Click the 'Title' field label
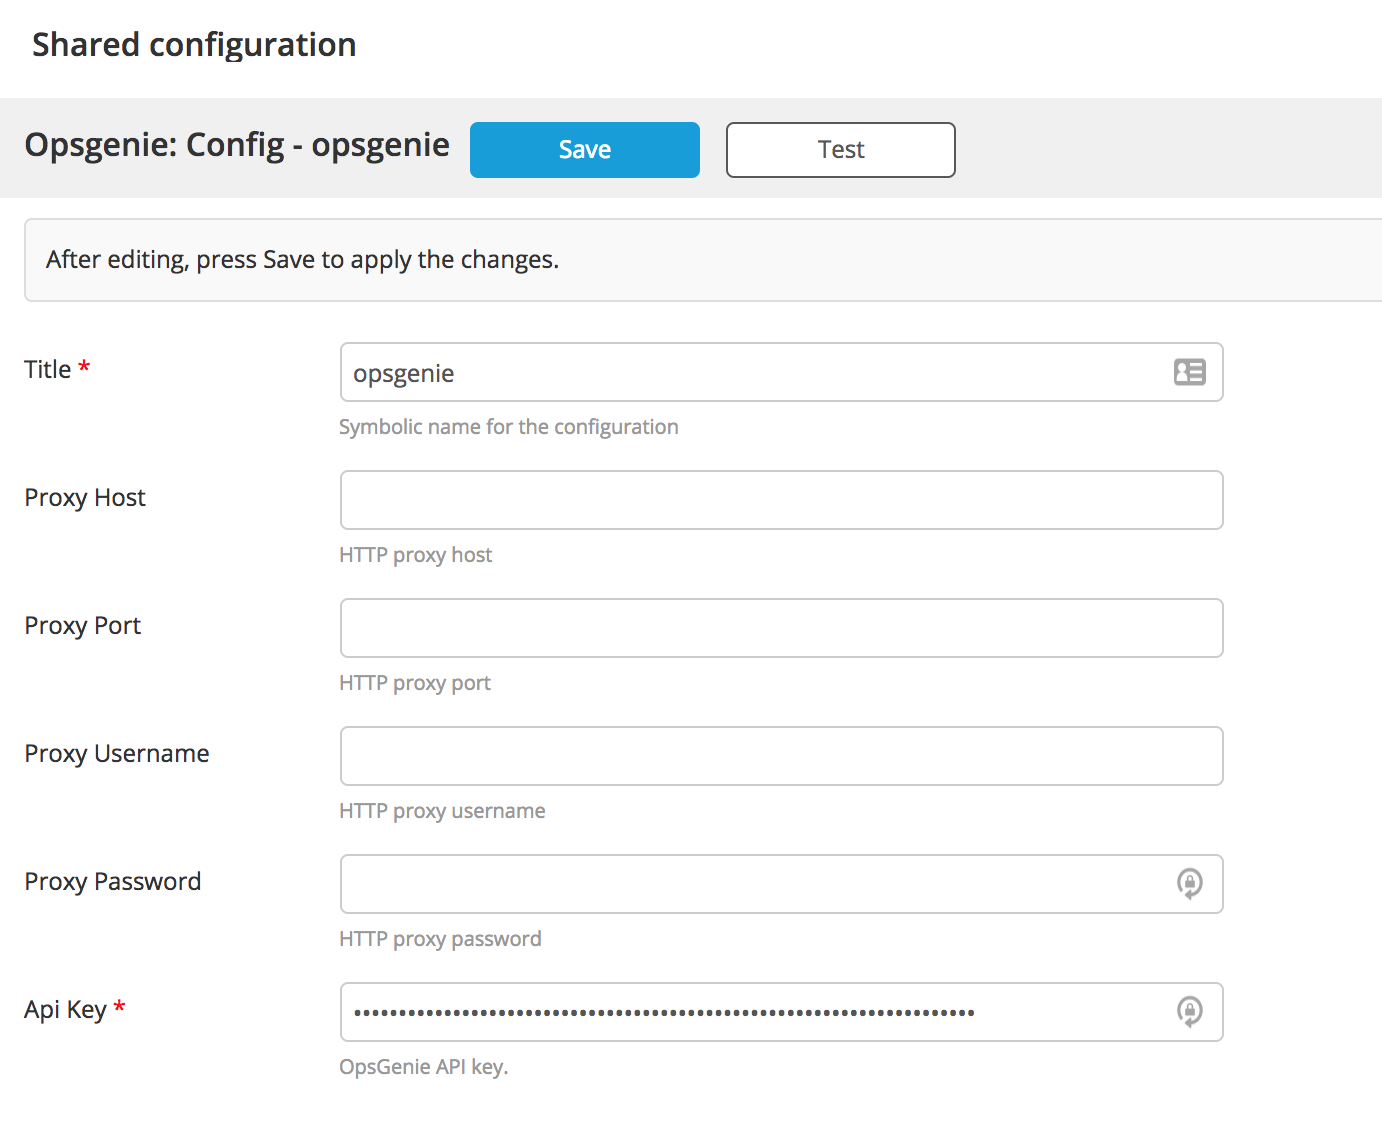 point(48,369)
